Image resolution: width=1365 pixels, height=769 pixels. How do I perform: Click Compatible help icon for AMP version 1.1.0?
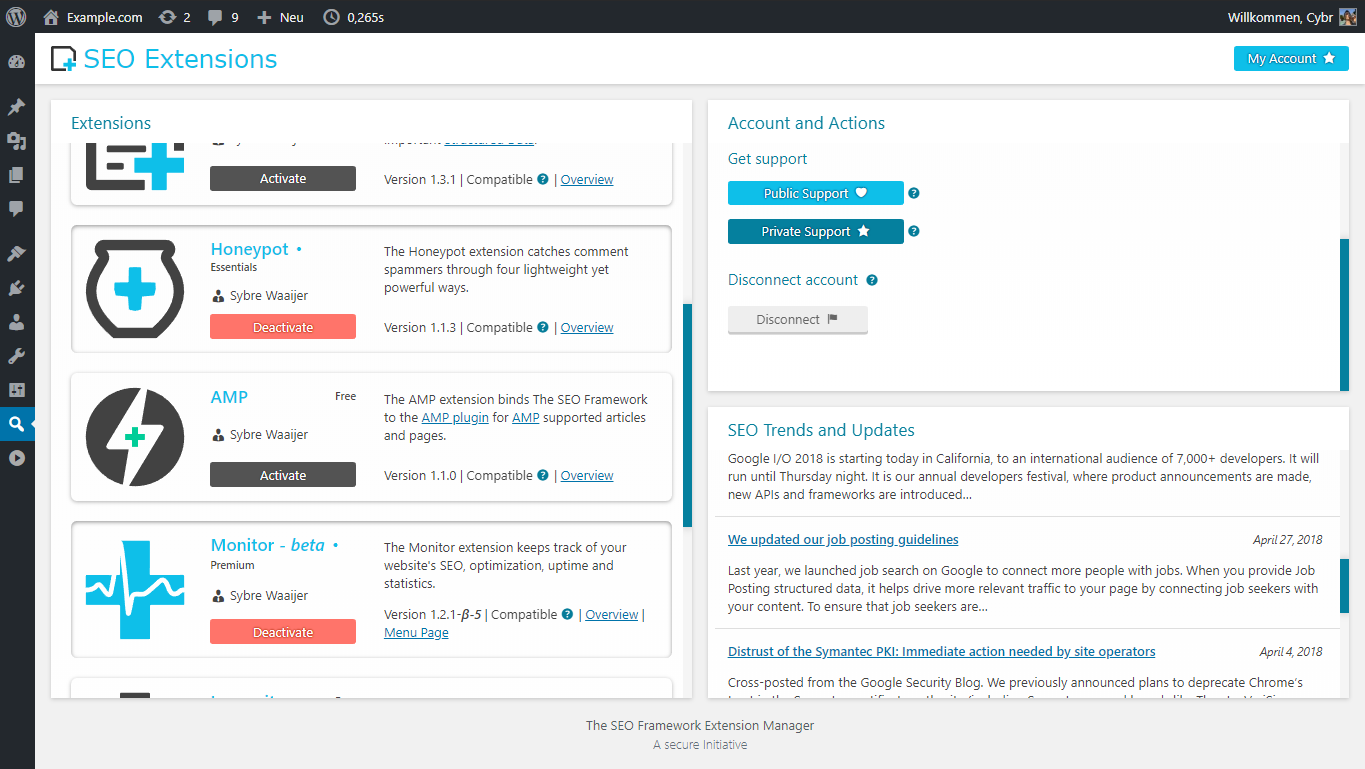(543, 475)
